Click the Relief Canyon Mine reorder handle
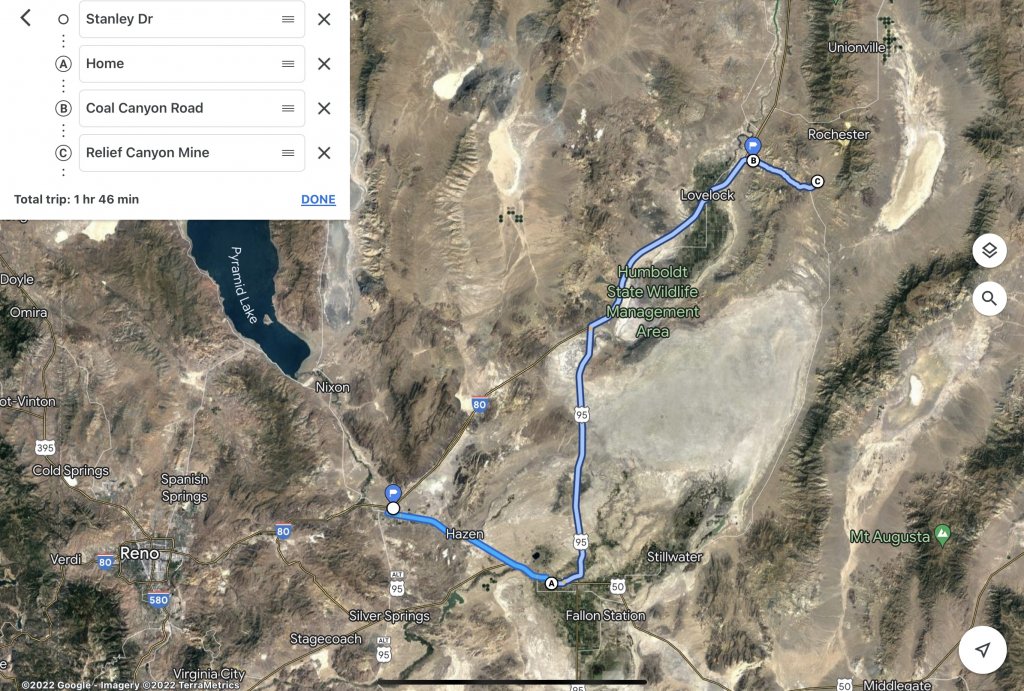Screen dimensions: 1024x691 [288, 153]
